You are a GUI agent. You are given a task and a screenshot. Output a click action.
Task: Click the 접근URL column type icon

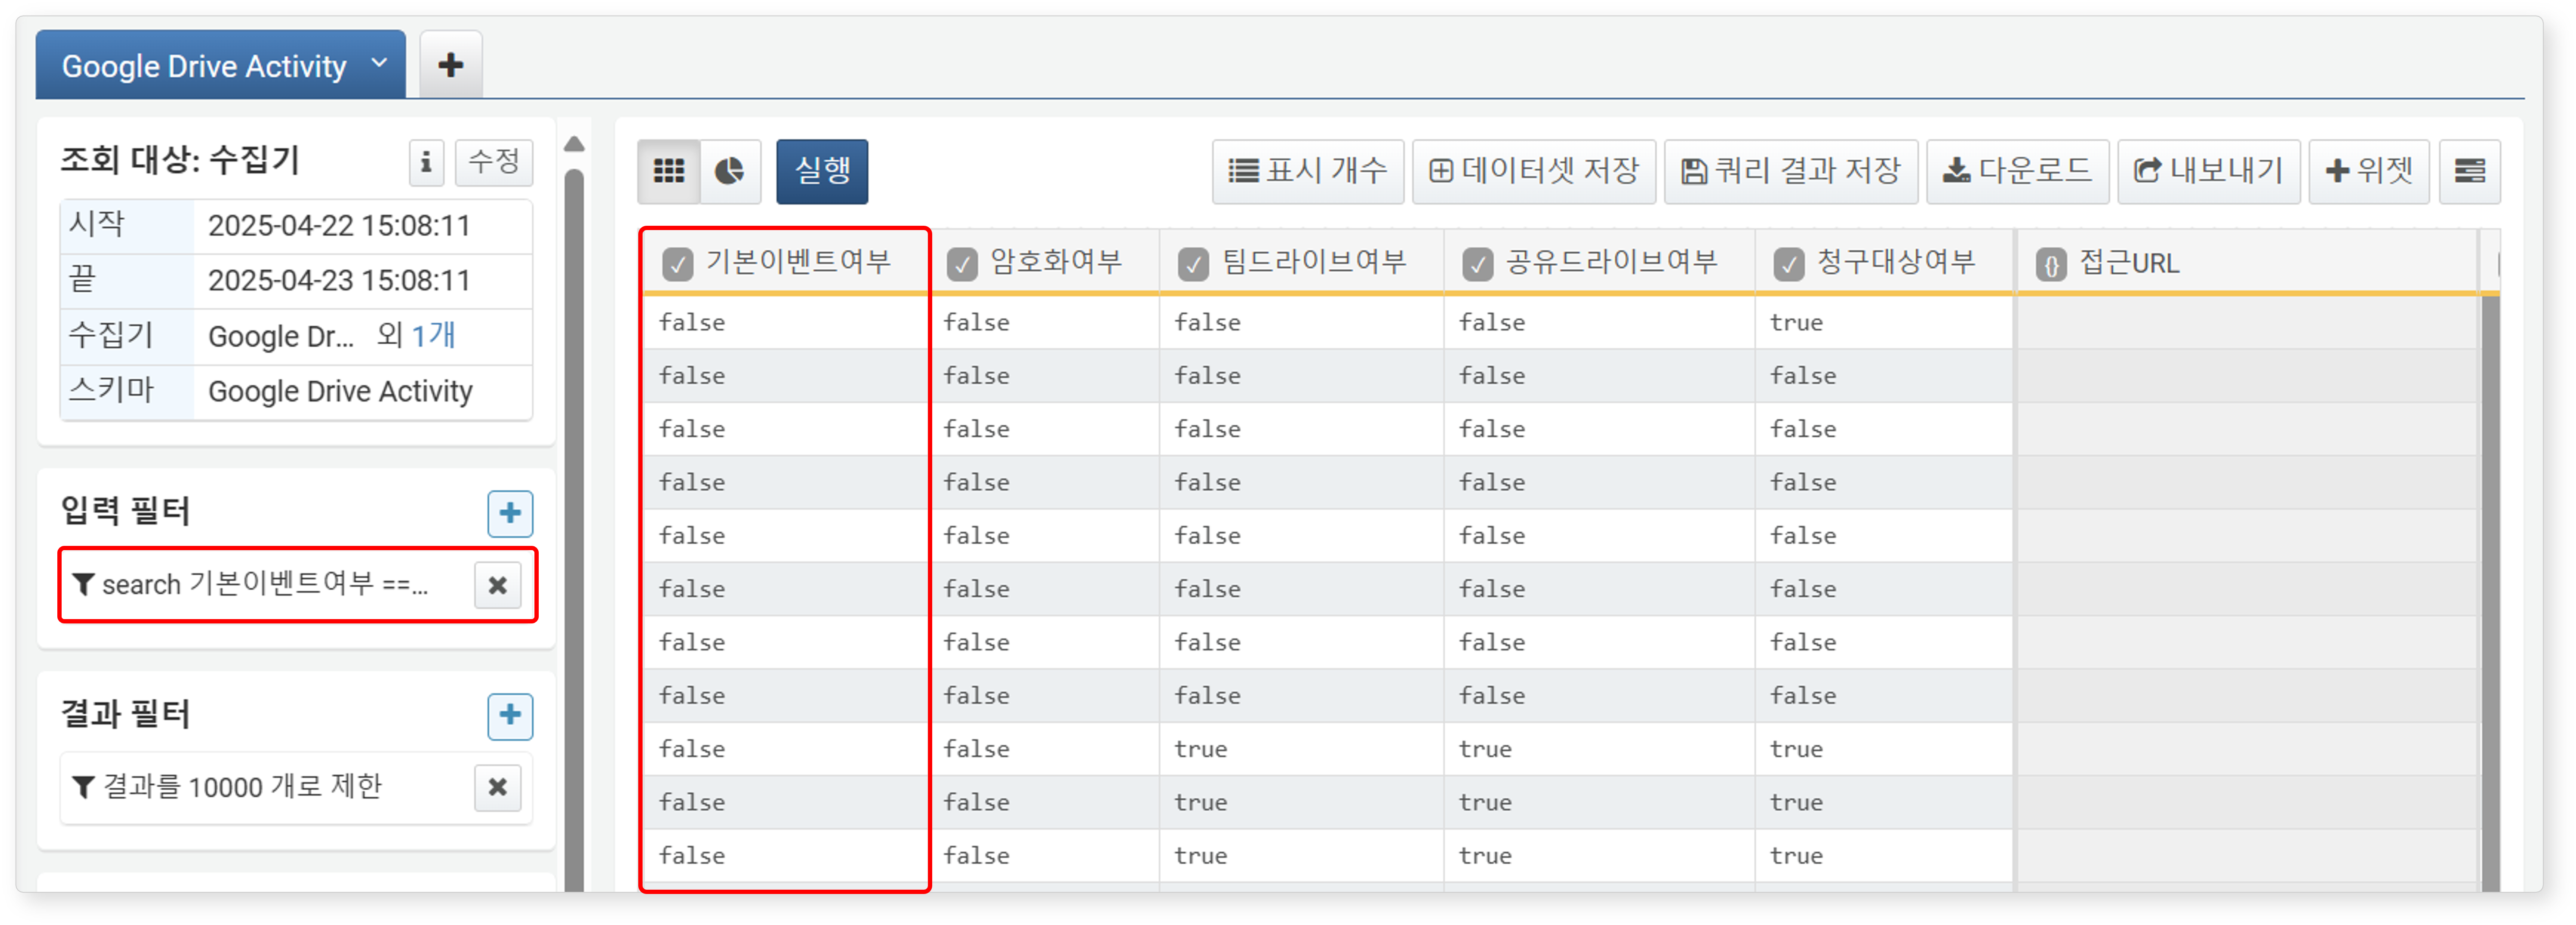pos(2051,264)
